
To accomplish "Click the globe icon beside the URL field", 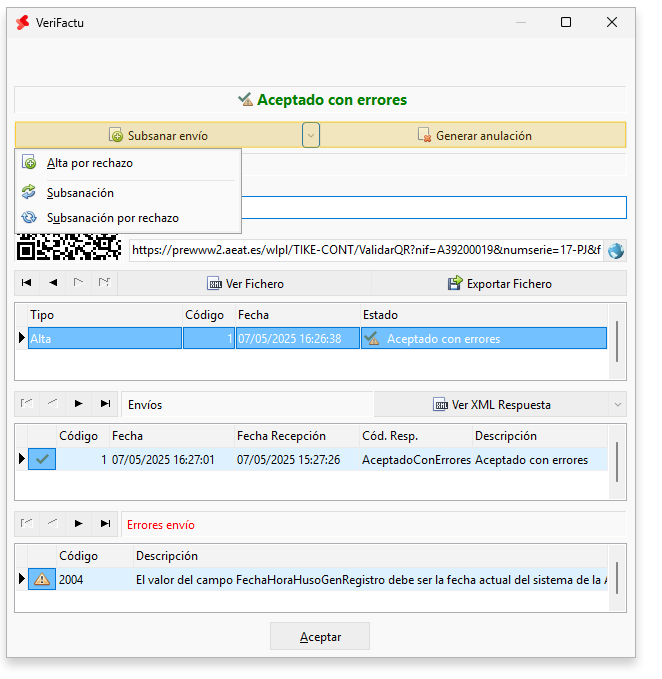I will click(615, 250).
